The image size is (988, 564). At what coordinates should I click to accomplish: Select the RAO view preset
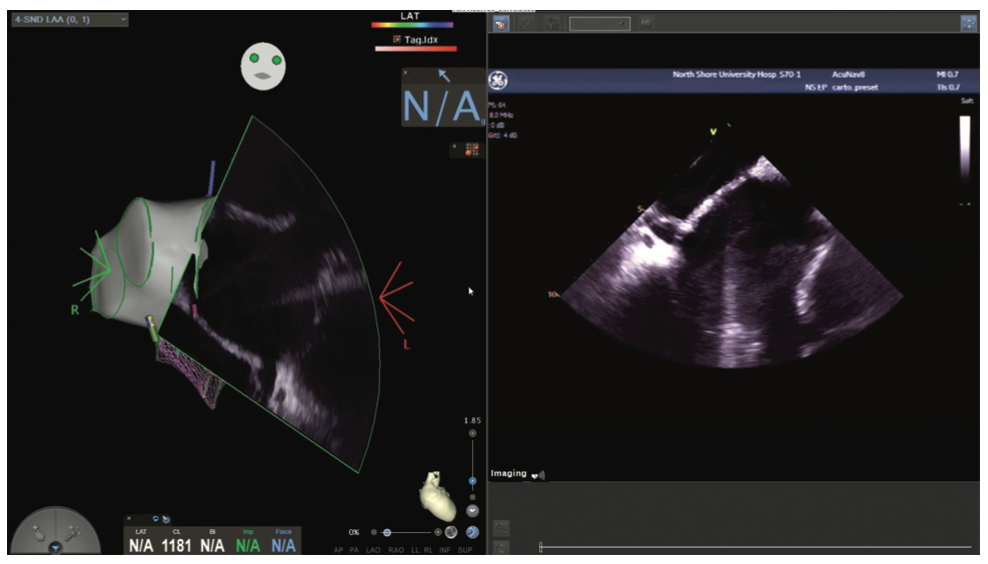396,550
